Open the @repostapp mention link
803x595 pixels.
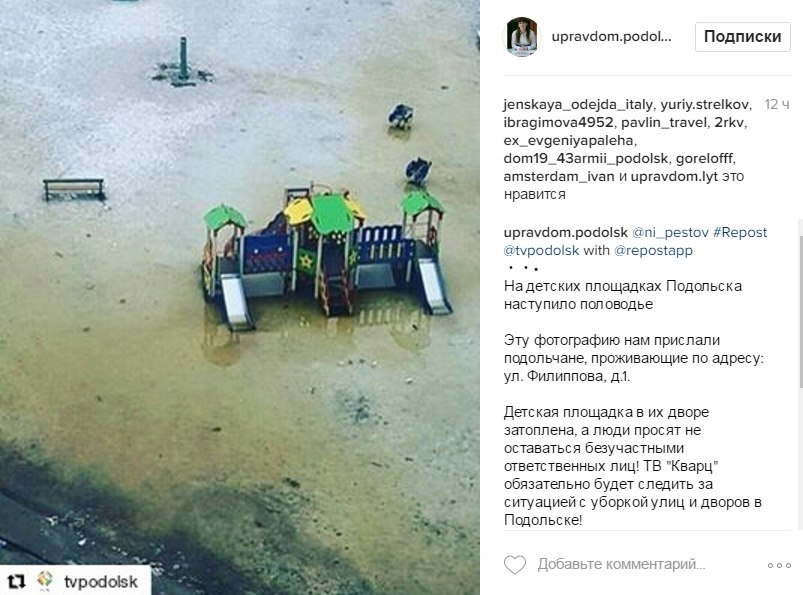[x=653, y=250]
